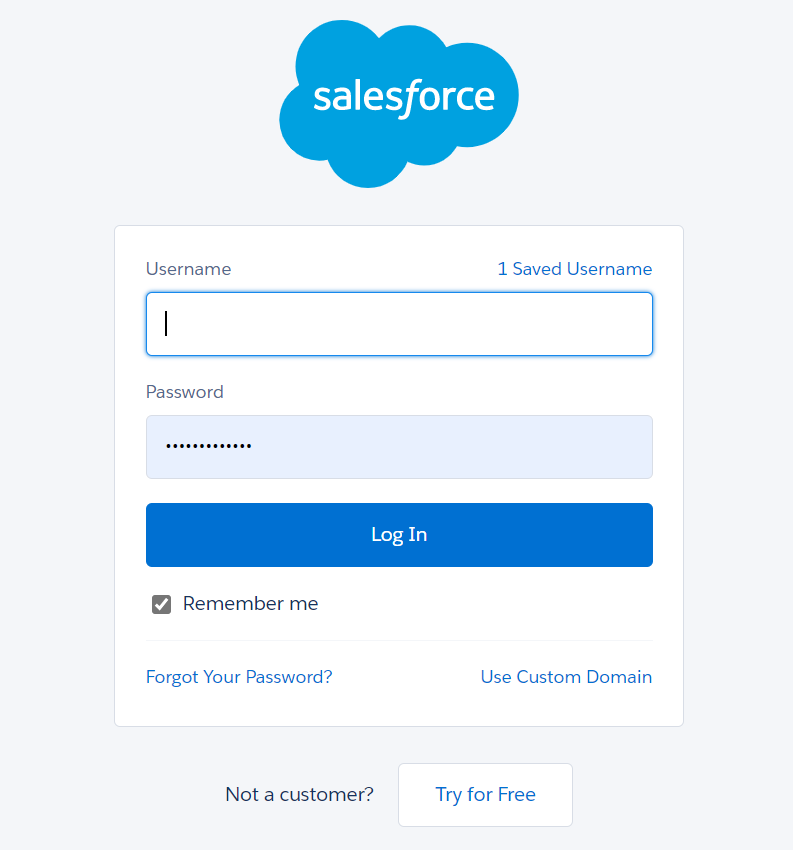
Task: Click the Log In button's text label
Action: coord(399,535)
